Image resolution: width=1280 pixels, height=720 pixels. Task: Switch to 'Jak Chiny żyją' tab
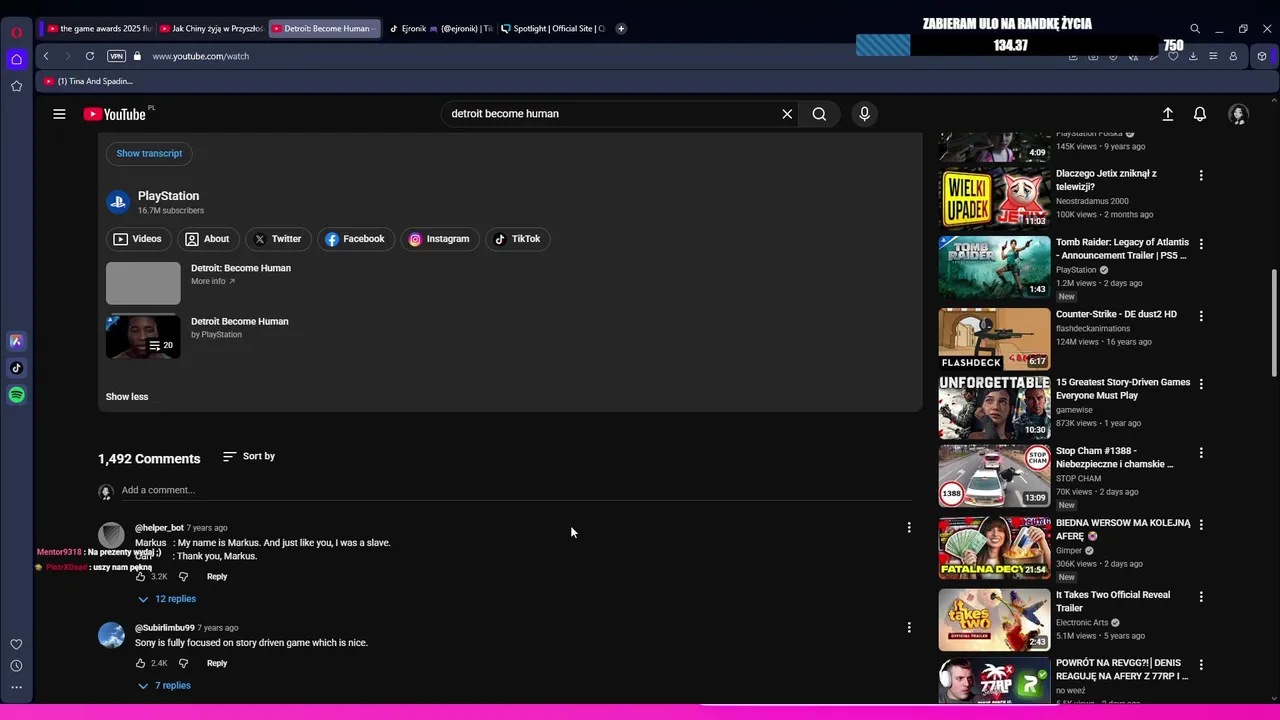point(210,28)
